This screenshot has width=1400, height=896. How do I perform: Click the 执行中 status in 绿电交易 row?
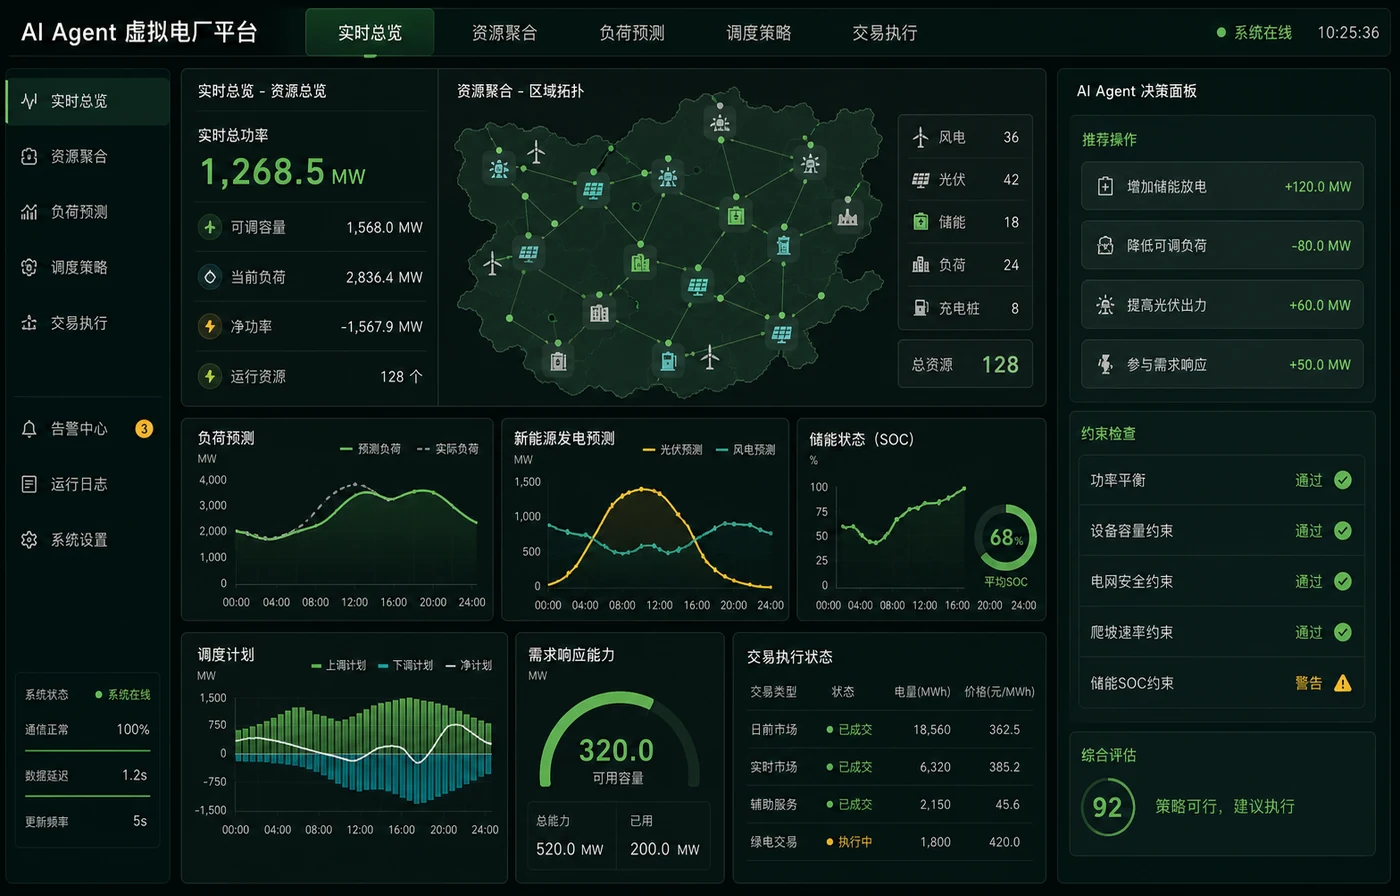pos(849,842)
